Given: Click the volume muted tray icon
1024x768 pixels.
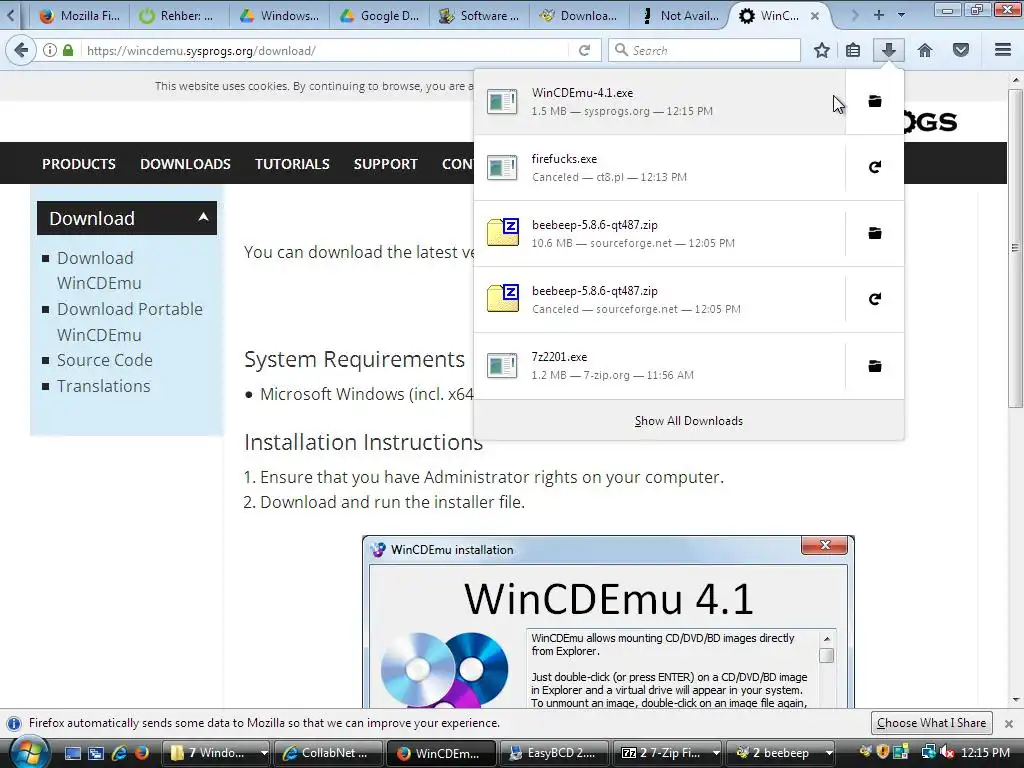Looking at the screenshot, I should (946, 753).
